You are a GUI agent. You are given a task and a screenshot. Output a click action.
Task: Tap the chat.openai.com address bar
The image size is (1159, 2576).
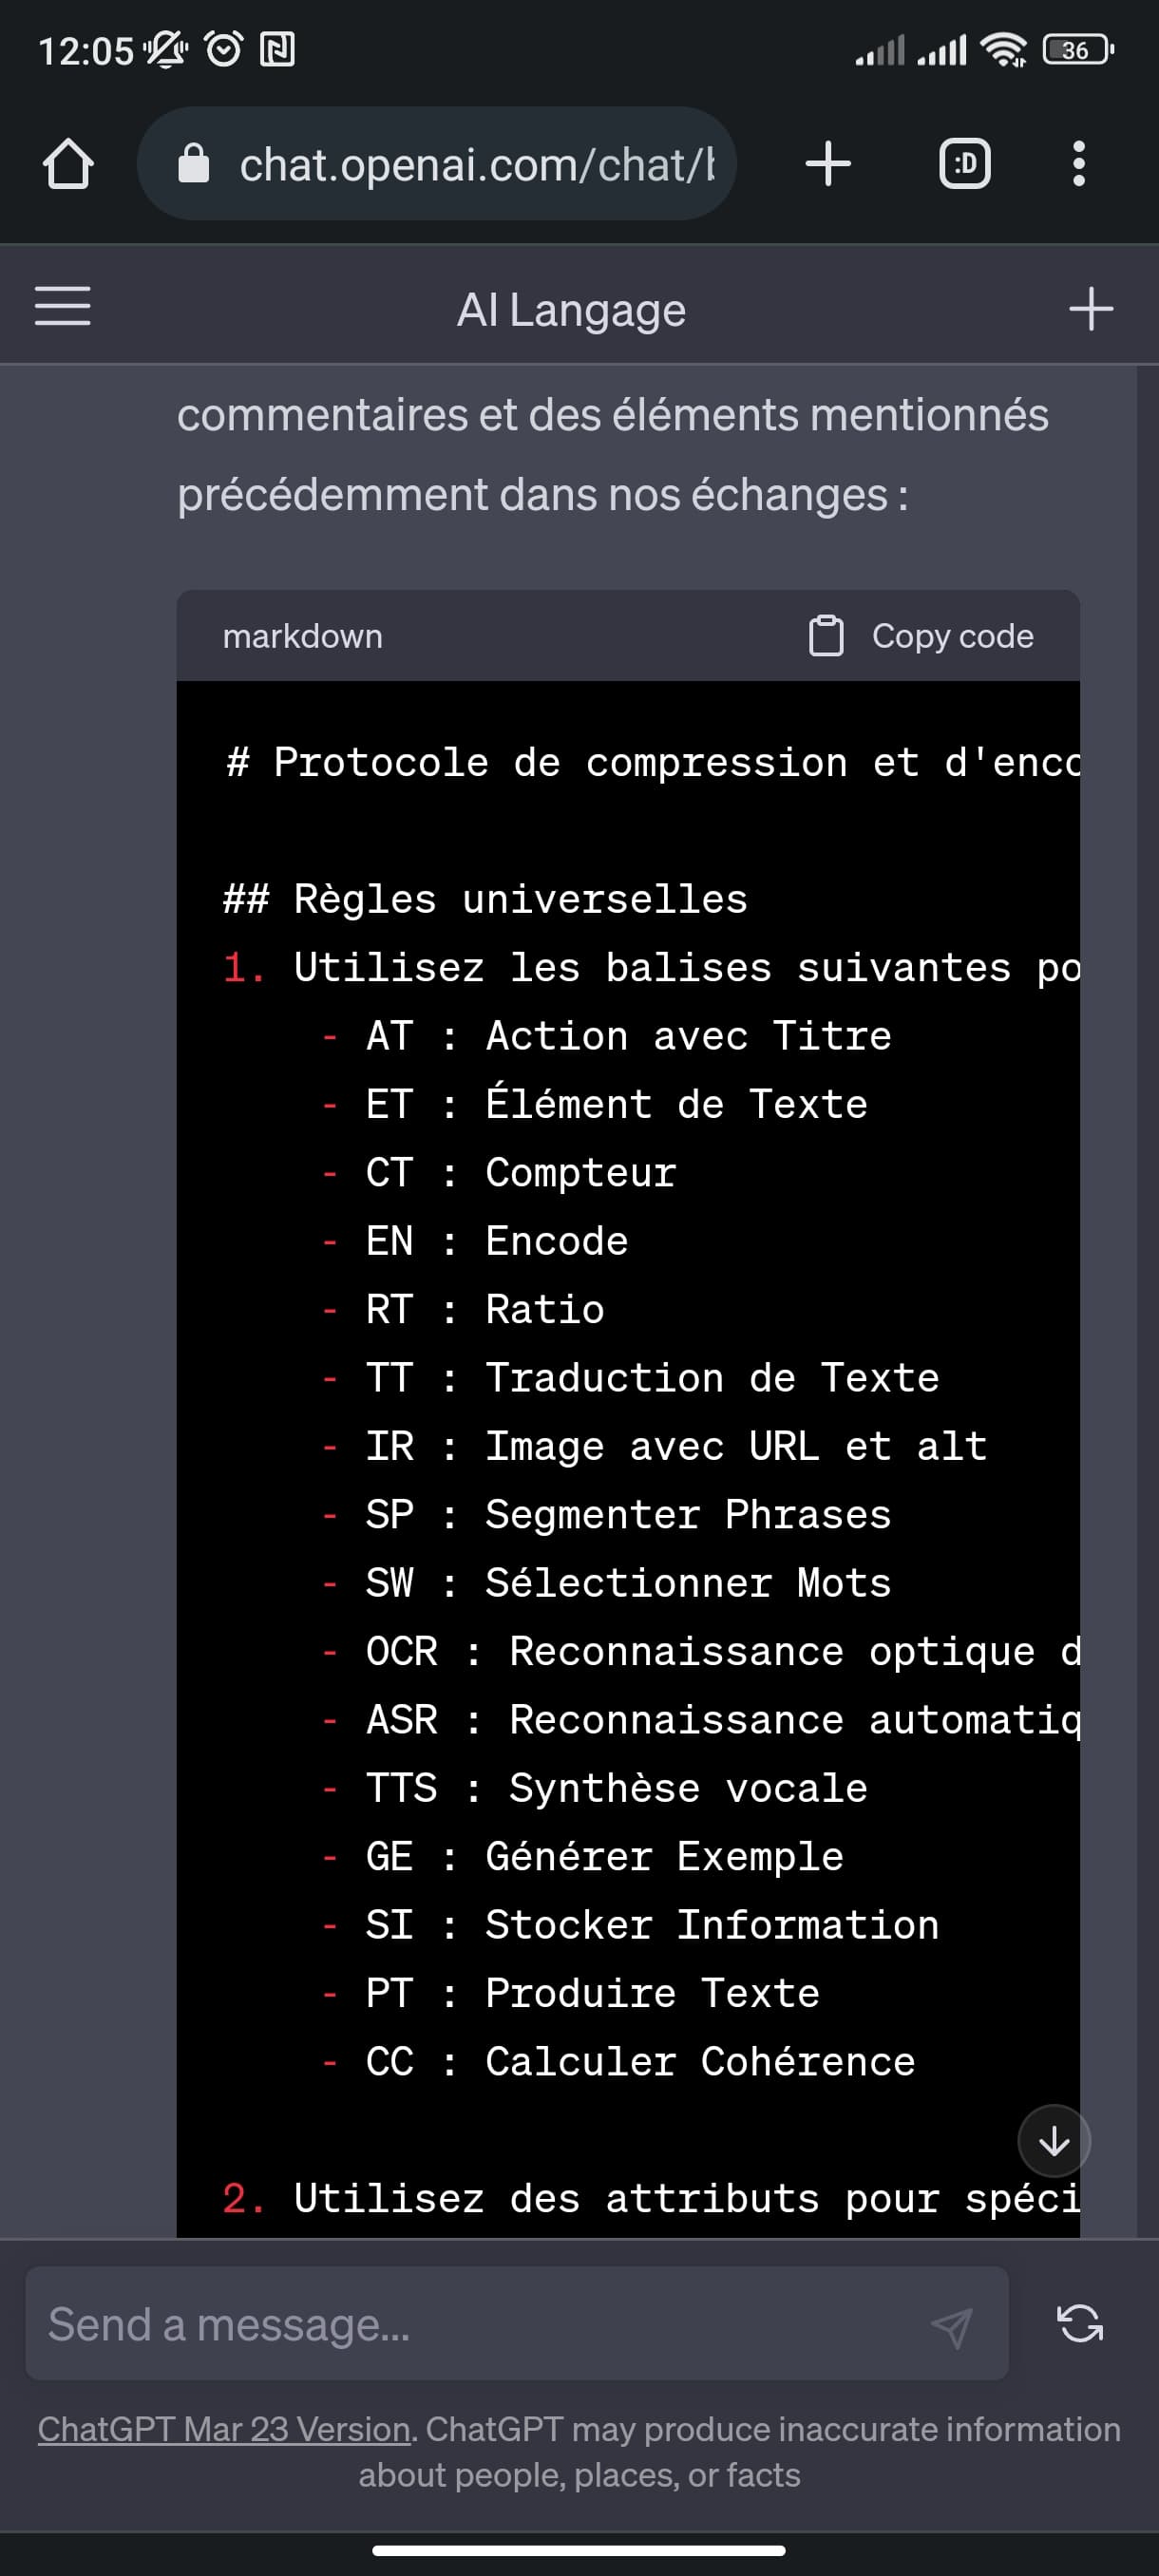click(476, 164)
